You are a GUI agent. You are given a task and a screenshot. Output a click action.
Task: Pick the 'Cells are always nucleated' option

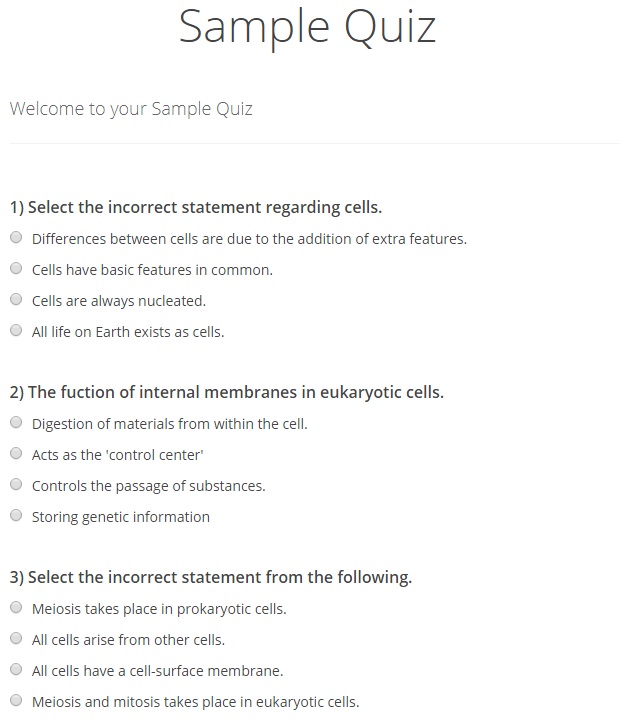[16, 300]
